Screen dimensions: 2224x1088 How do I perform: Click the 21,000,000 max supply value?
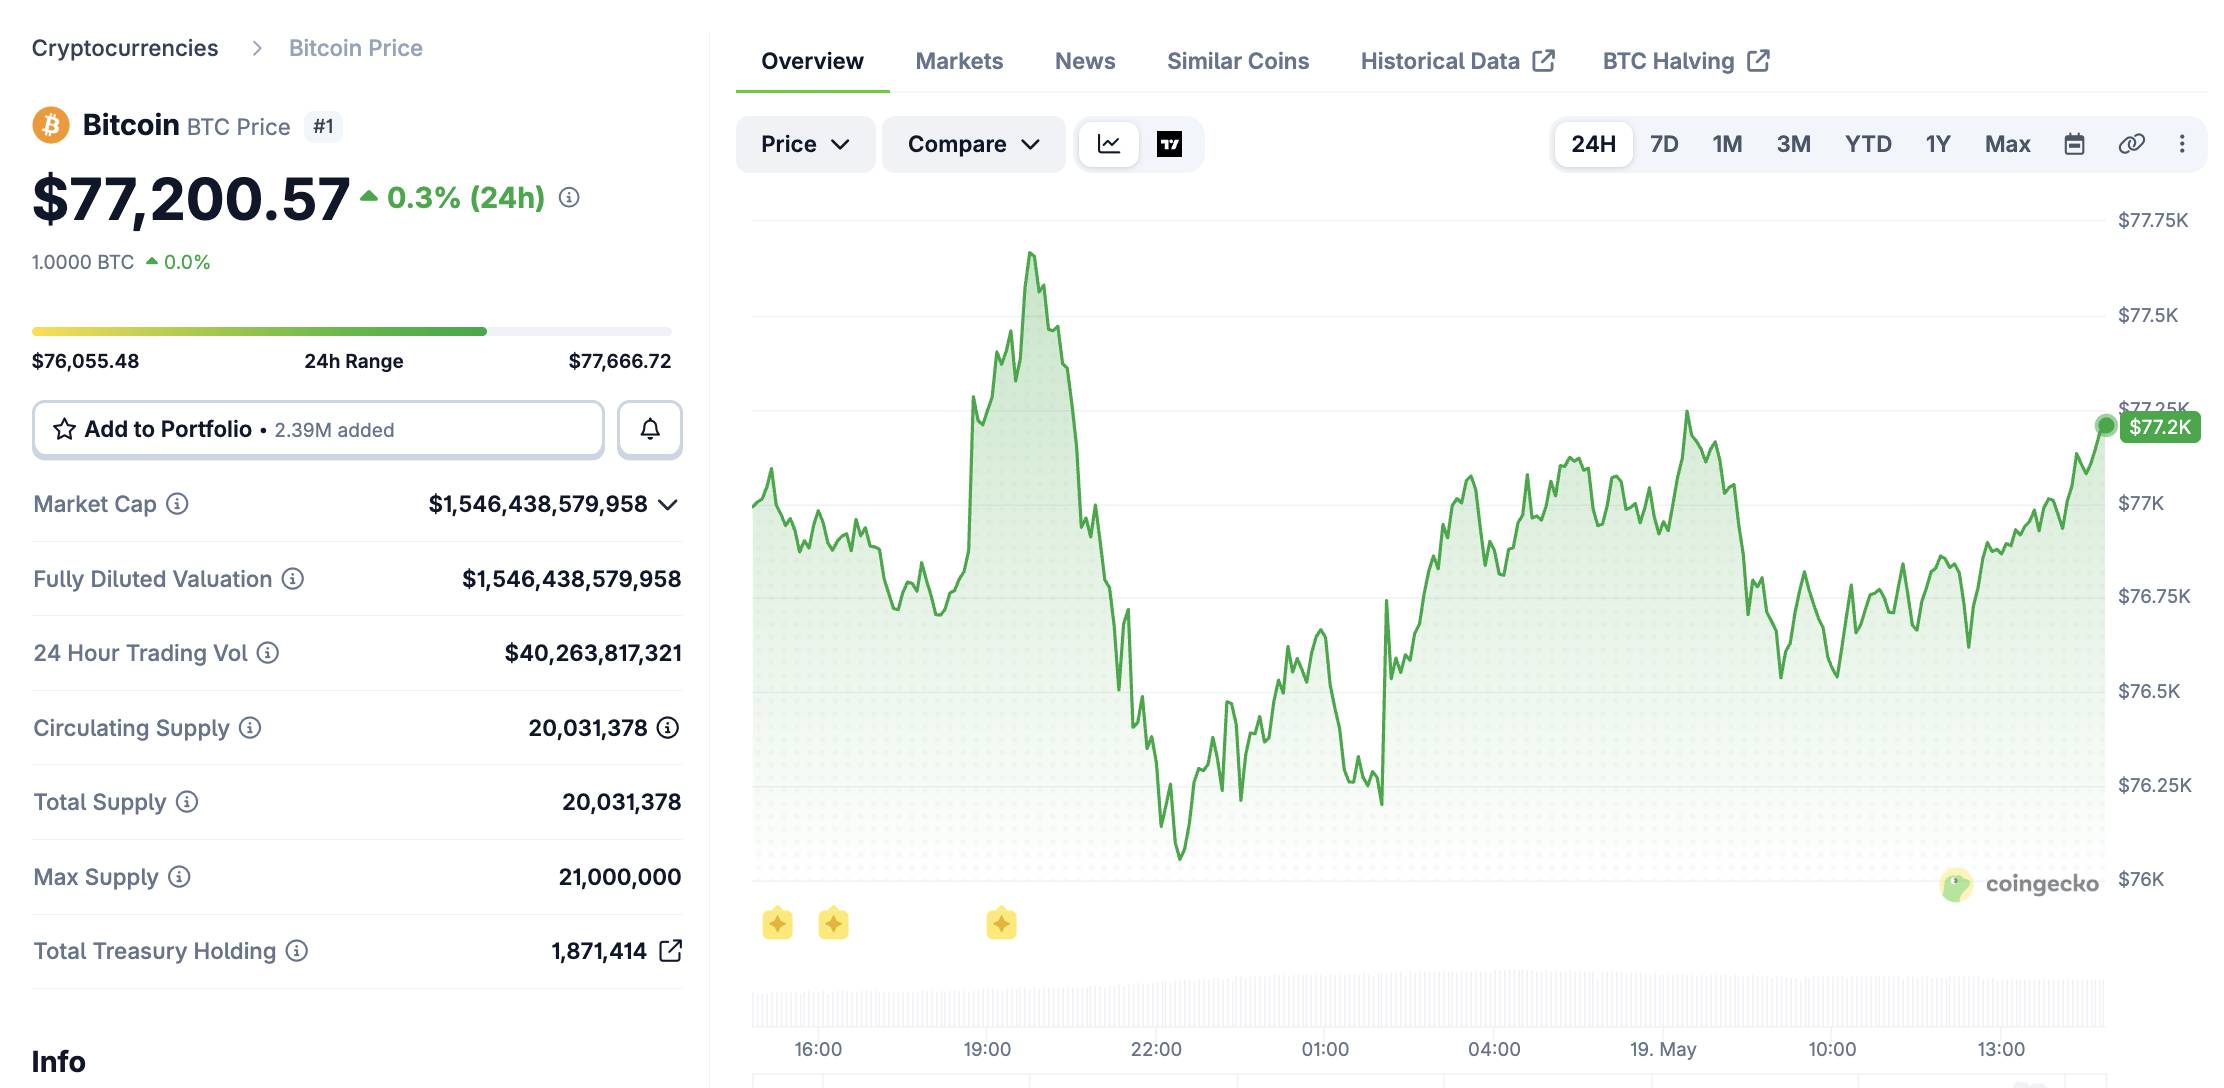pos(620,877)
